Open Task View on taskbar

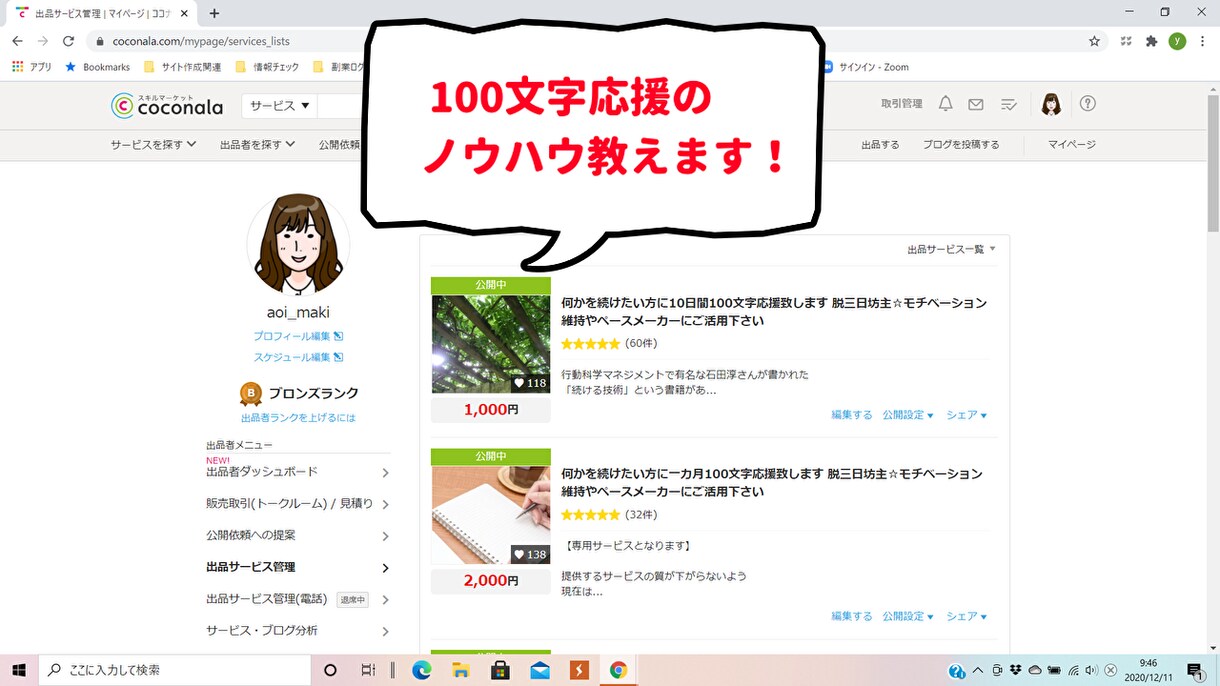(x=368, y=670)
